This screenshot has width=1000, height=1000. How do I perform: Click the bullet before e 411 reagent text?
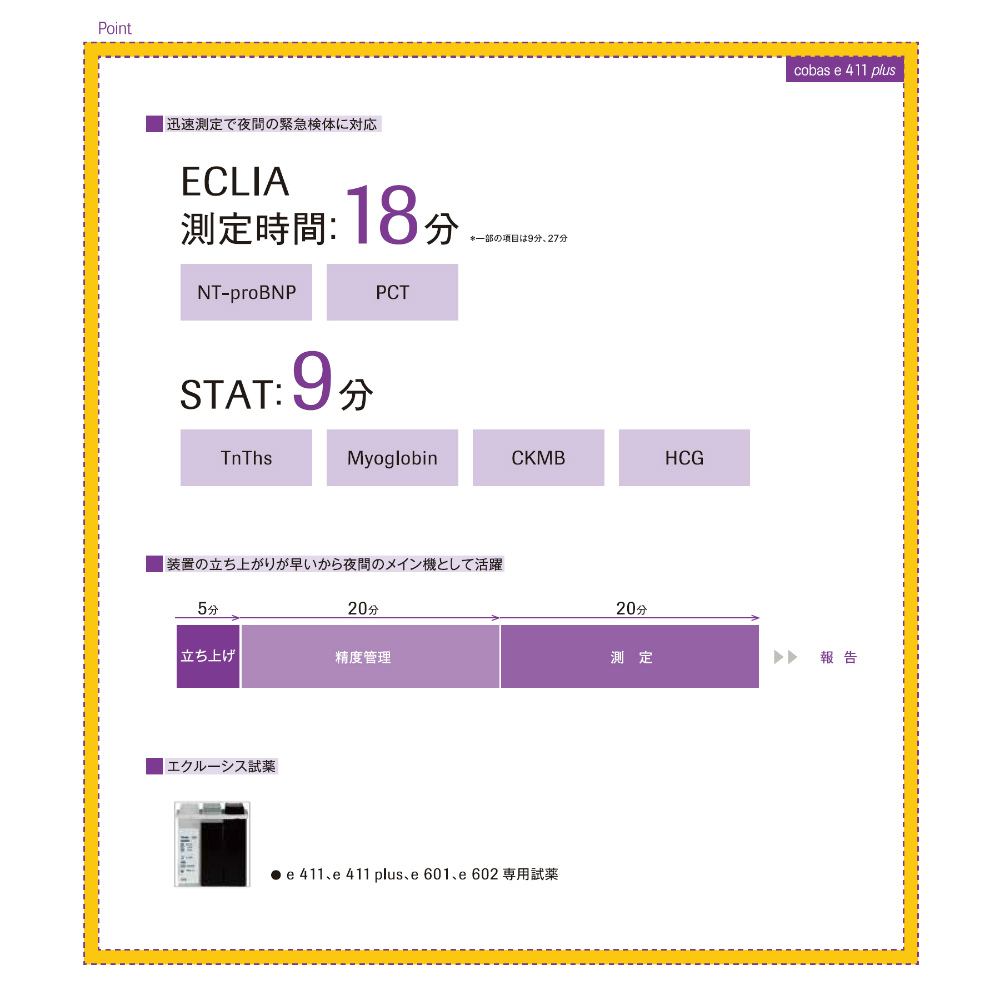(x=276, y=875)
